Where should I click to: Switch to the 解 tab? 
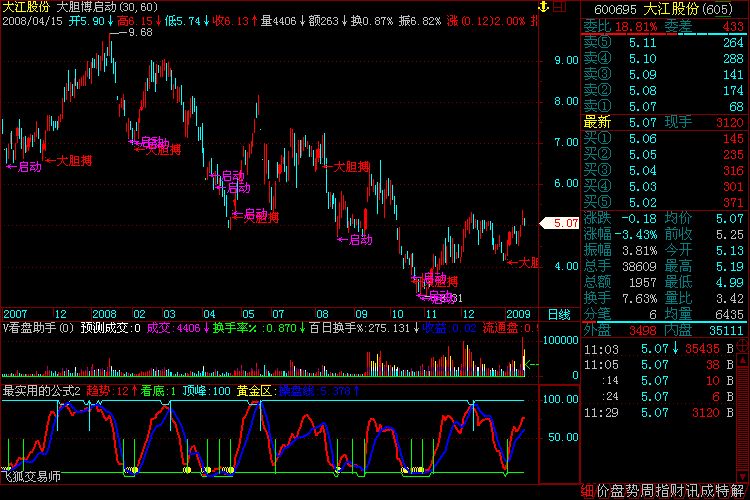click(x=737, y=491)
